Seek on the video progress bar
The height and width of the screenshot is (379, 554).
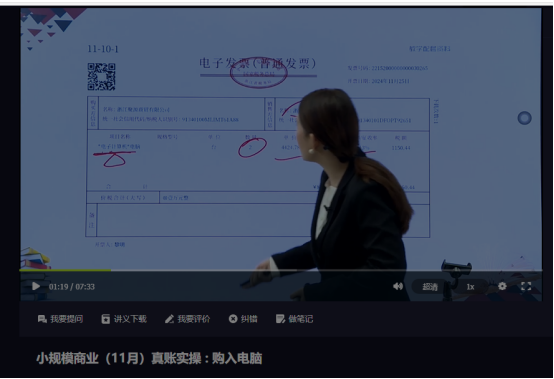pos(281,270)
